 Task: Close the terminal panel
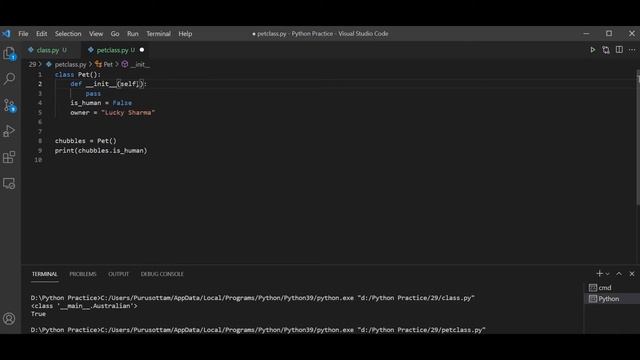tap(632, 273)
